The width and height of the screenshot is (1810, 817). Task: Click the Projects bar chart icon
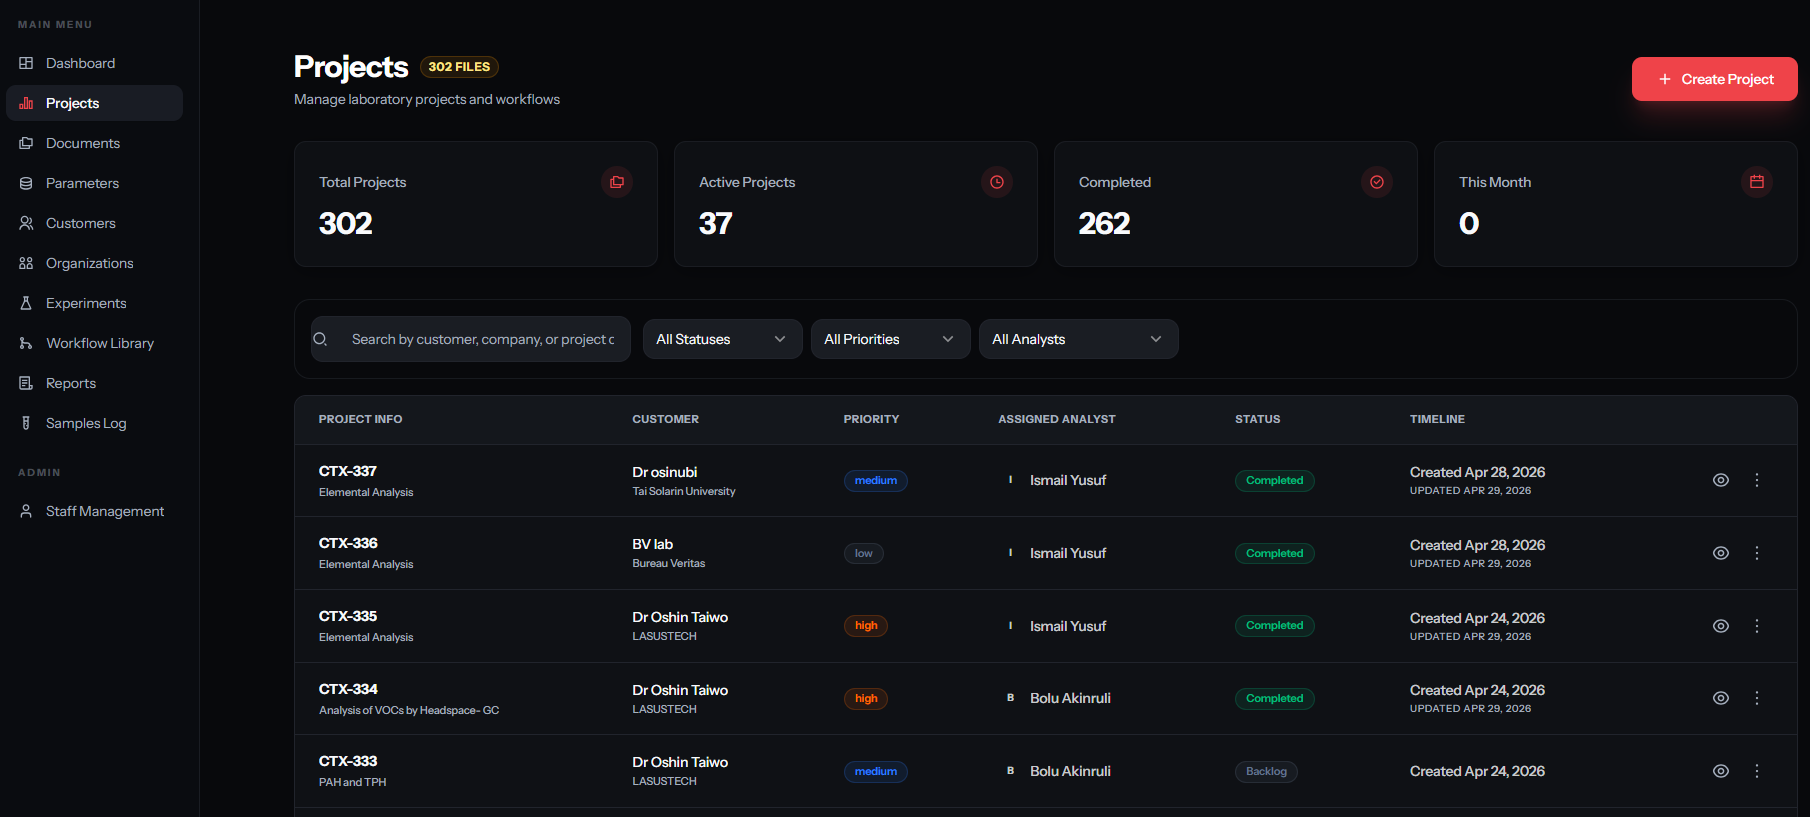[26, 103]
